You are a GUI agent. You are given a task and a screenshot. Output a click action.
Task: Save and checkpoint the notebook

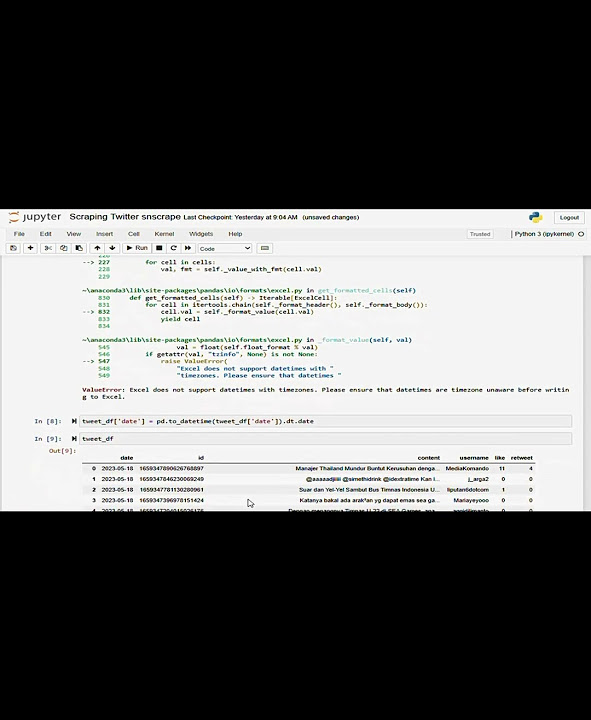[x=13, y=248]
